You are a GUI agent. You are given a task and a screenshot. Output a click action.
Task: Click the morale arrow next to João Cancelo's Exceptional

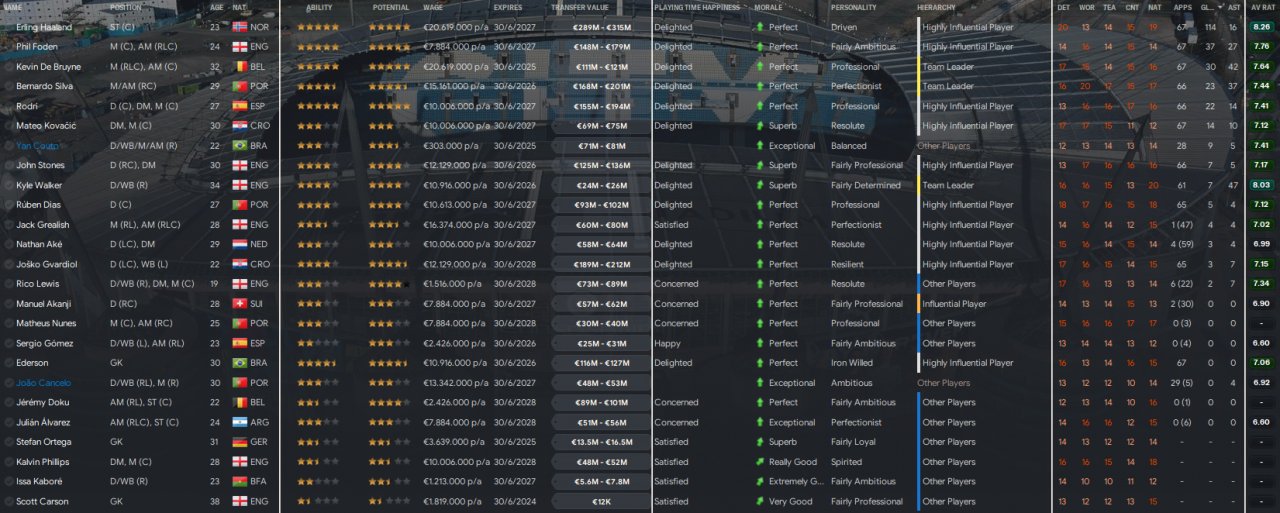click(x=760, y=383)
